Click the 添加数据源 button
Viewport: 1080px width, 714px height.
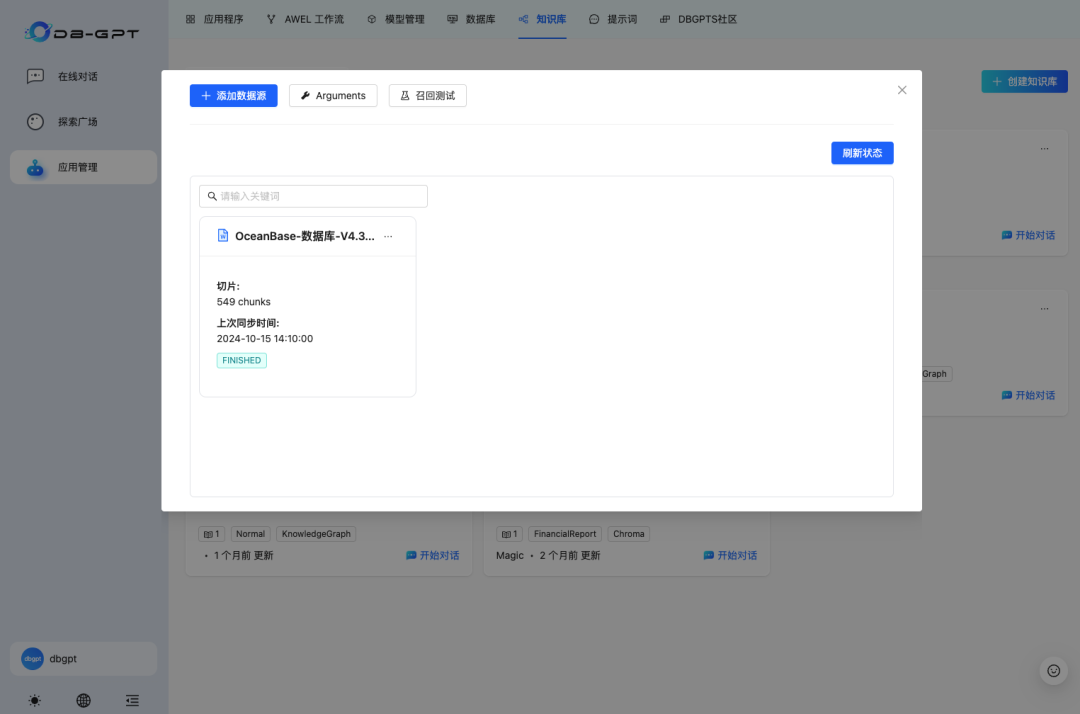(233, 95)
